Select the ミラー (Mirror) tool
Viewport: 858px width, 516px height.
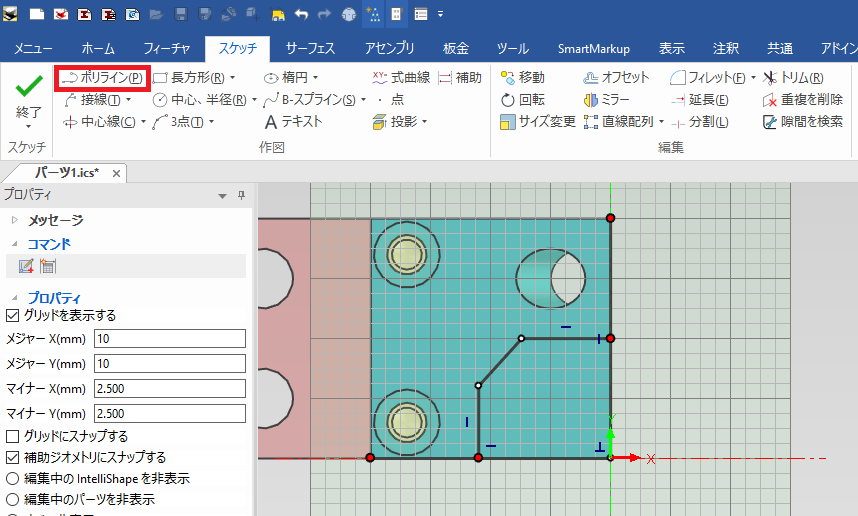point(606,99)
